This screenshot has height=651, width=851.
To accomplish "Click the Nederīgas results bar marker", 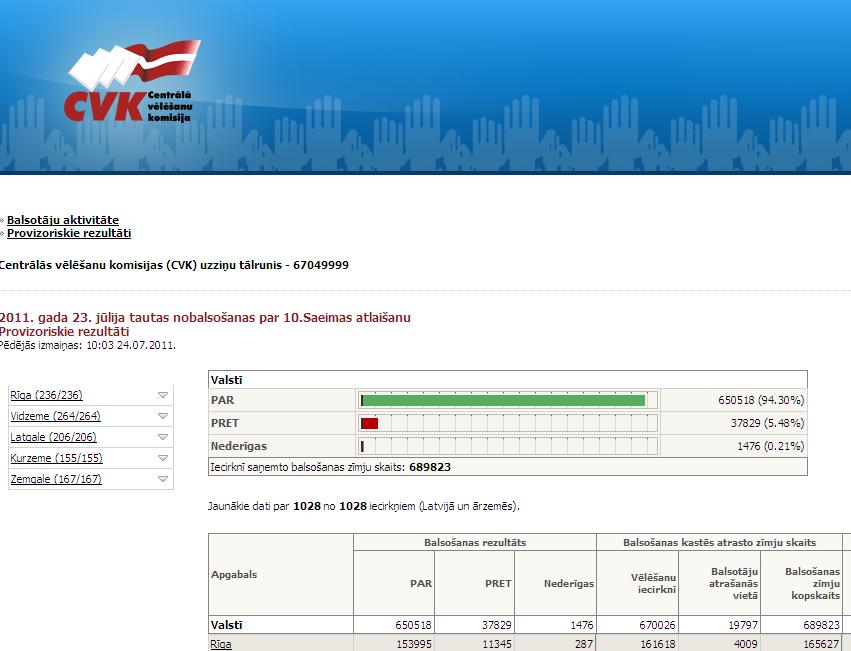I will tap(362, 446).
